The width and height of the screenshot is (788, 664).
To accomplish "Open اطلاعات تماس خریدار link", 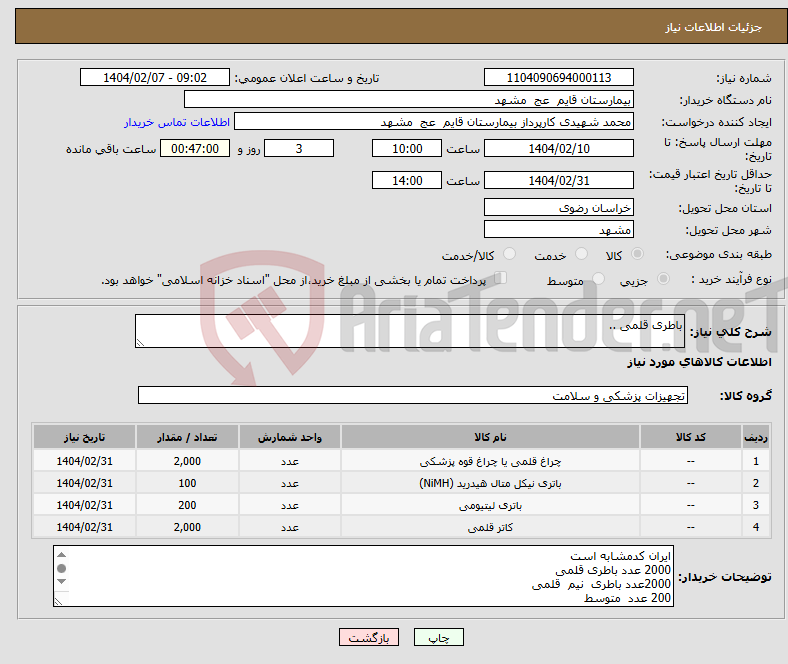I will tap(177, 122).
